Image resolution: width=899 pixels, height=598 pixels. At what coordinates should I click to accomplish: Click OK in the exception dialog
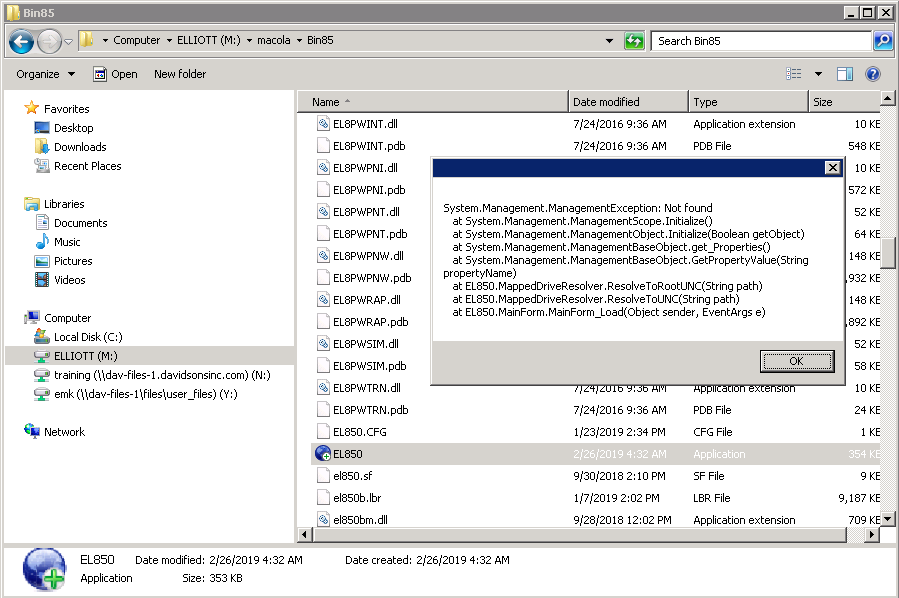[796, 361]
